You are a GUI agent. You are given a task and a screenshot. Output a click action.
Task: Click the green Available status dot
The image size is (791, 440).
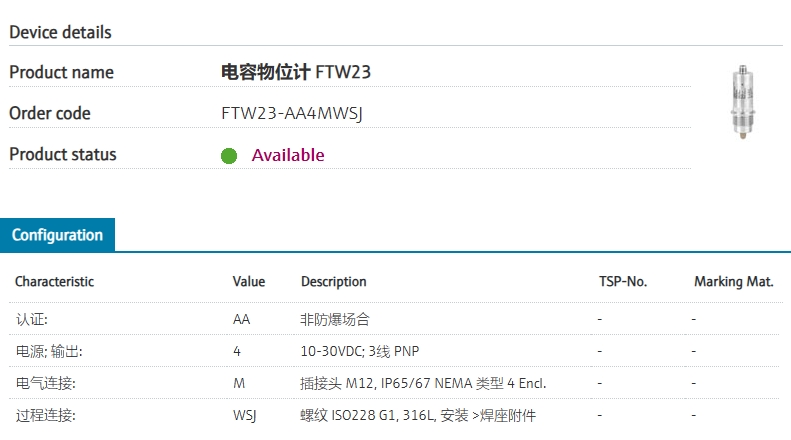[x=229, y=156]
